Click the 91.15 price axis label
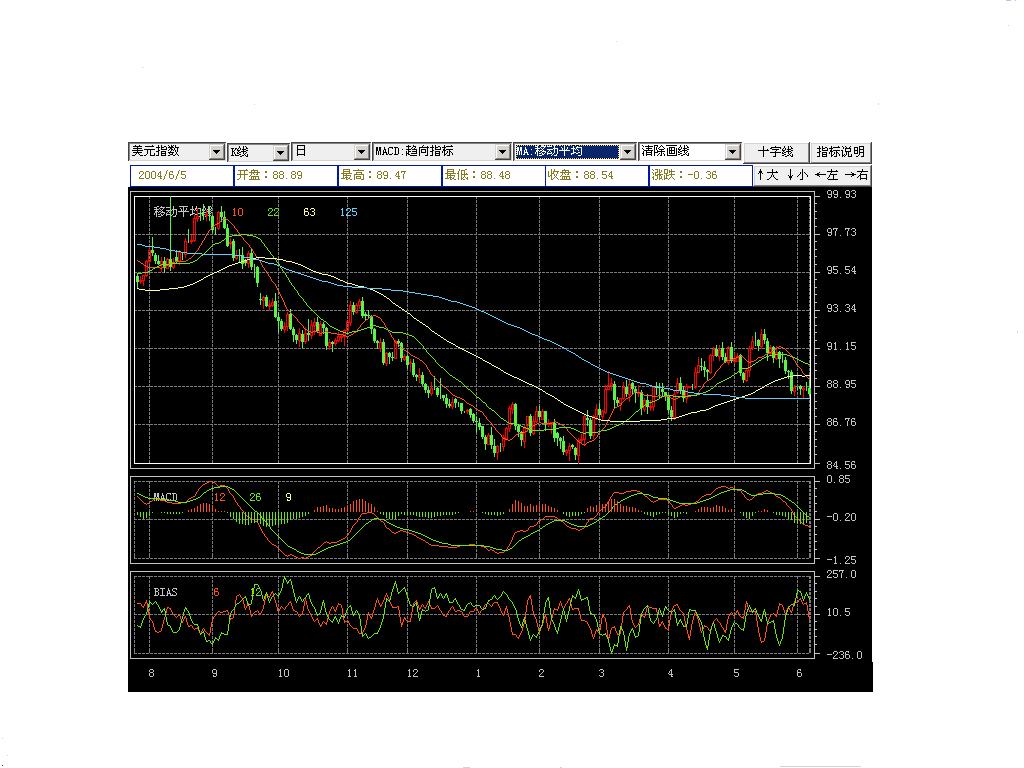 pos(841,347)
